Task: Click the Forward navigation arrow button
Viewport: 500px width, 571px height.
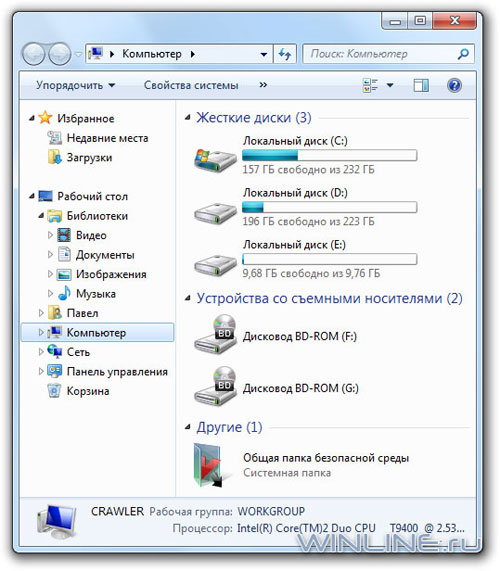Action: (60, 54)
